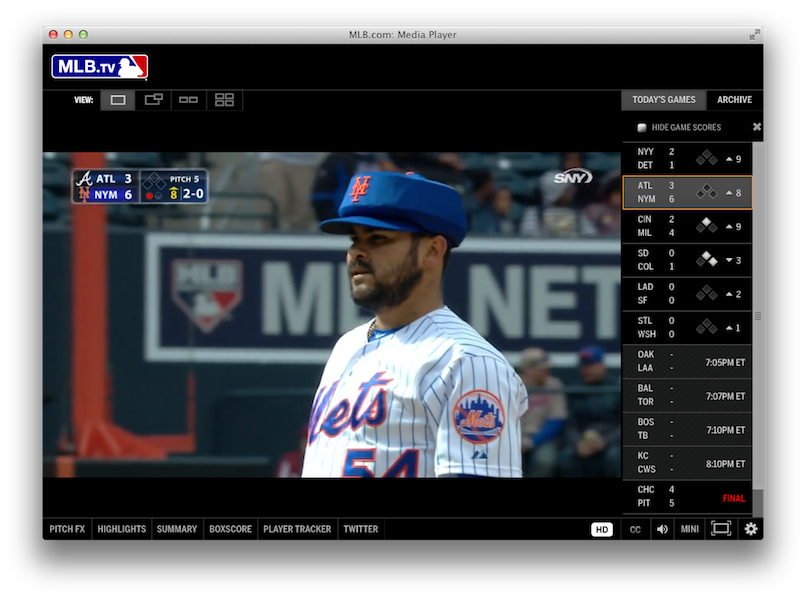Open settings gear menu
Viewport: 806px width, 599px height.
pyautogui.click(x=751, y=529)
